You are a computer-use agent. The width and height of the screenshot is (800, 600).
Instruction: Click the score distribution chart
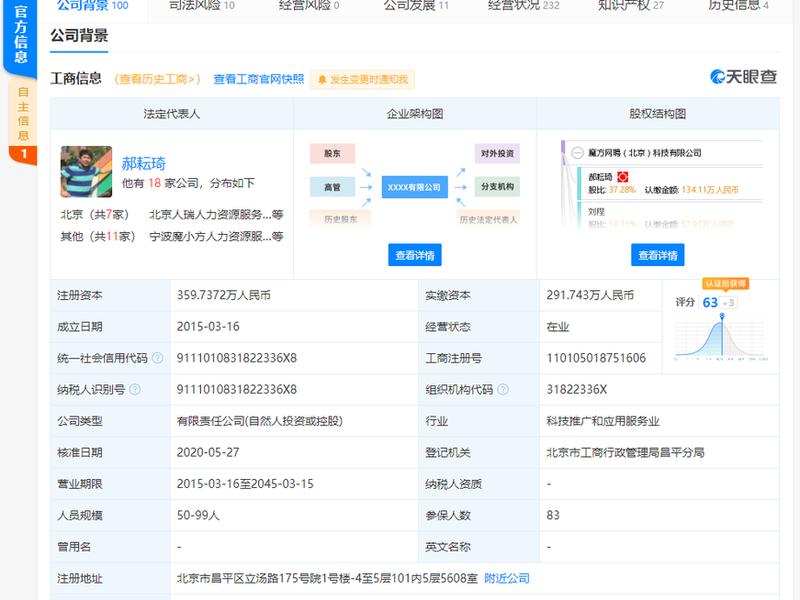click(721, 337)
